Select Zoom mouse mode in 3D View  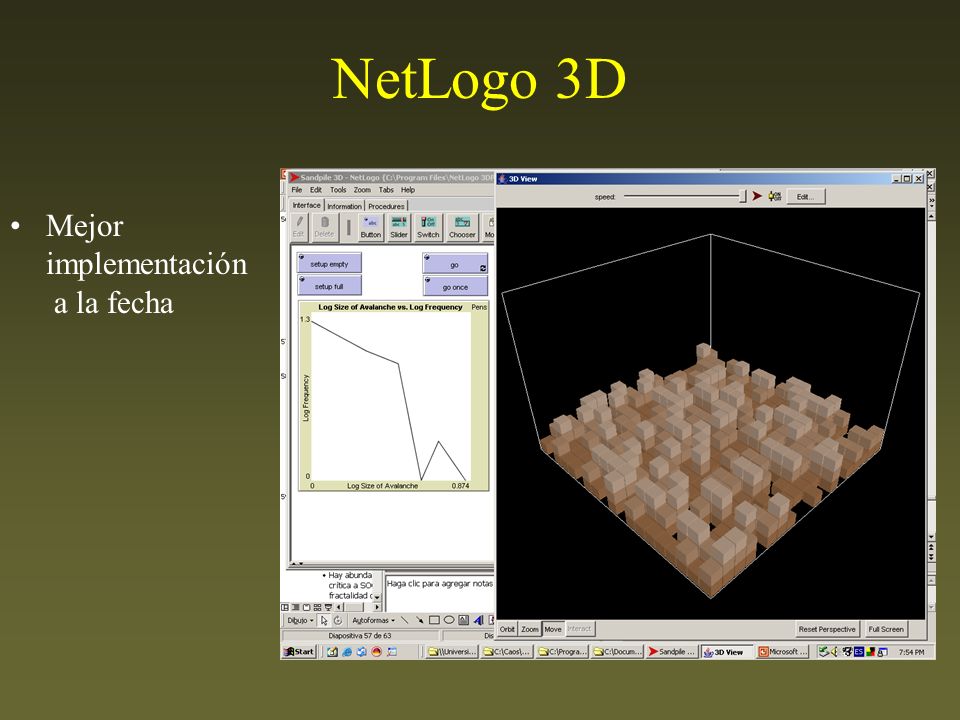tap(530, 629)
